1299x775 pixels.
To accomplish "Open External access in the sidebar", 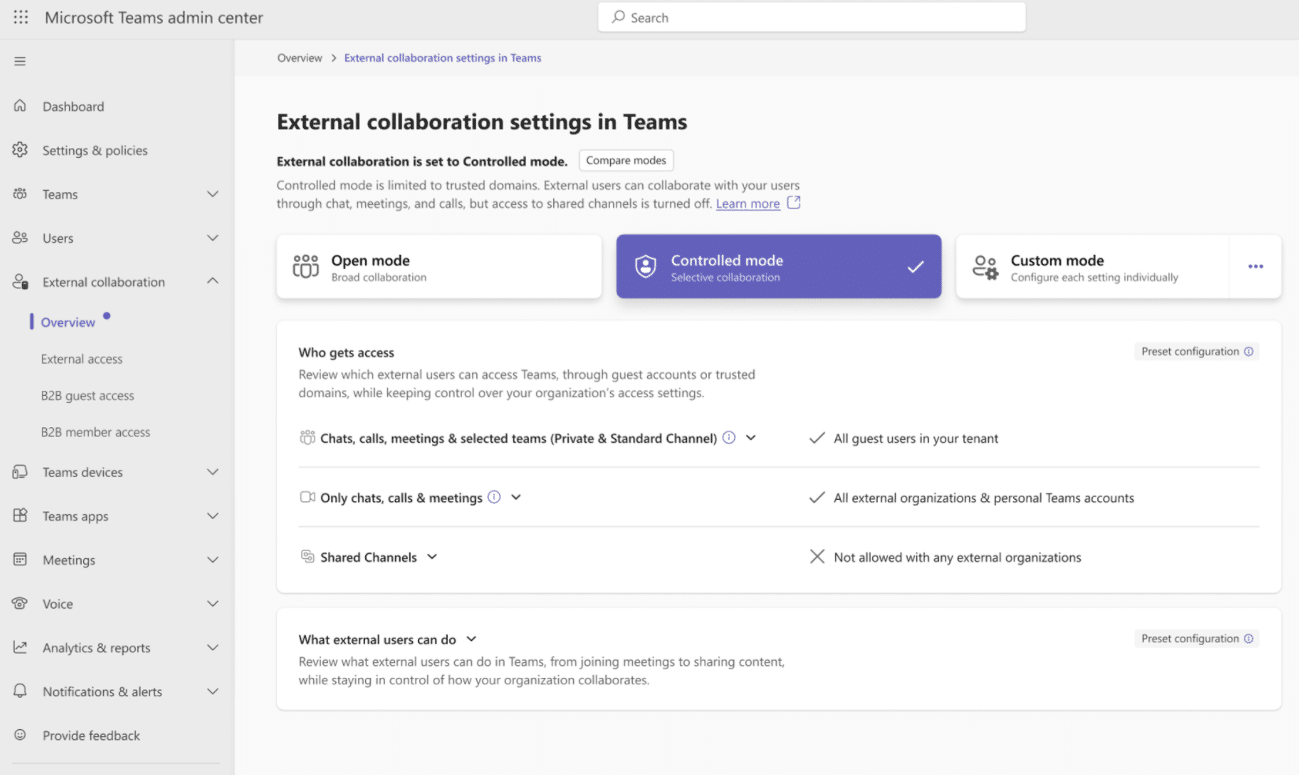I will tap(82, 359).
